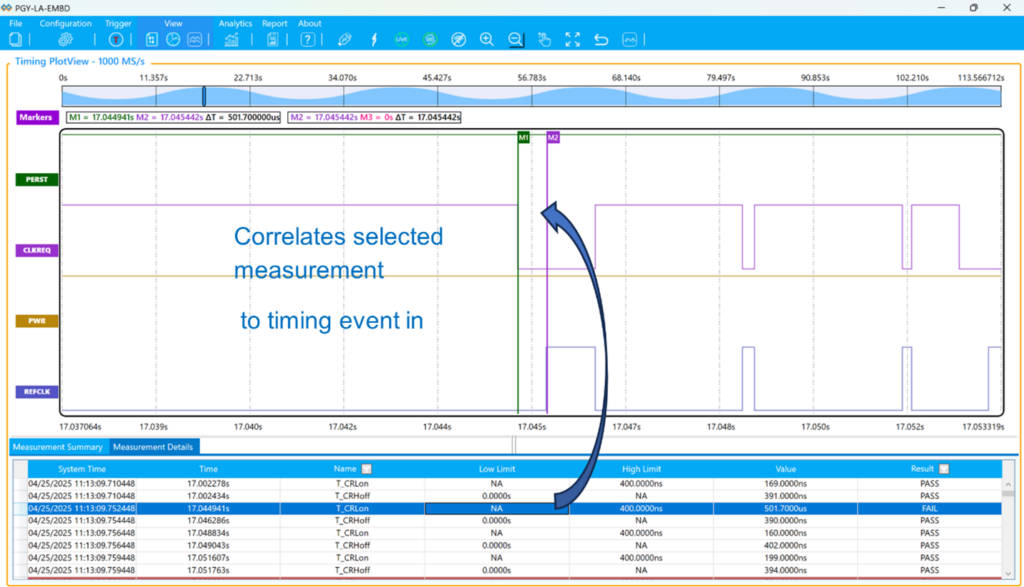Open the help question mark icon
The height and width of the screenshot is (587, 1024).
(x=308, y=40)
